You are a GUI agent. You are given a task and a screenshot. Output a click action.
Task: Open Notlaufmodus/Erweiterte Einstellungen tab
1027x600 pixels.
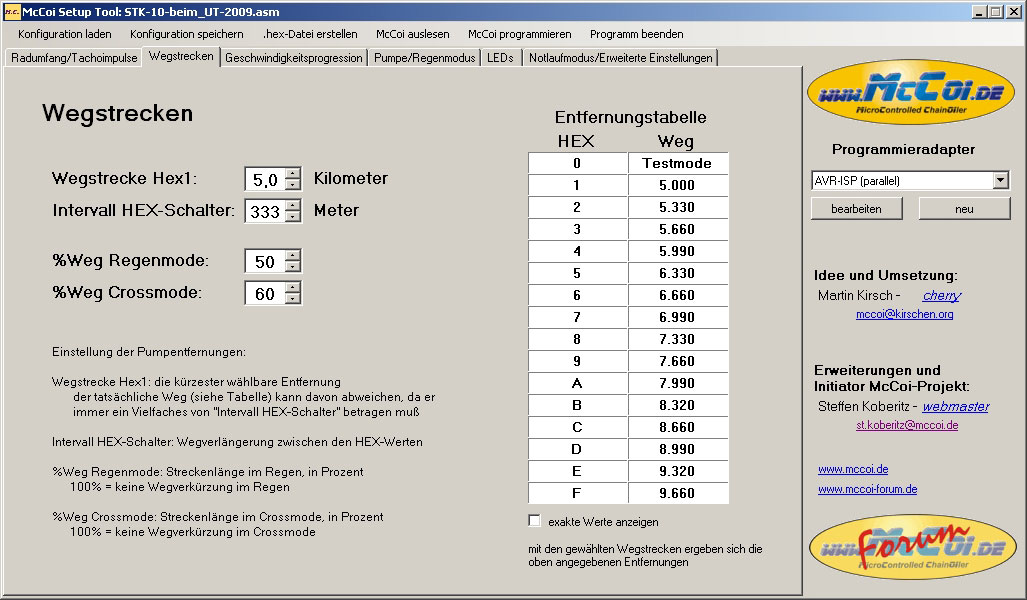[x=620, y=58]
